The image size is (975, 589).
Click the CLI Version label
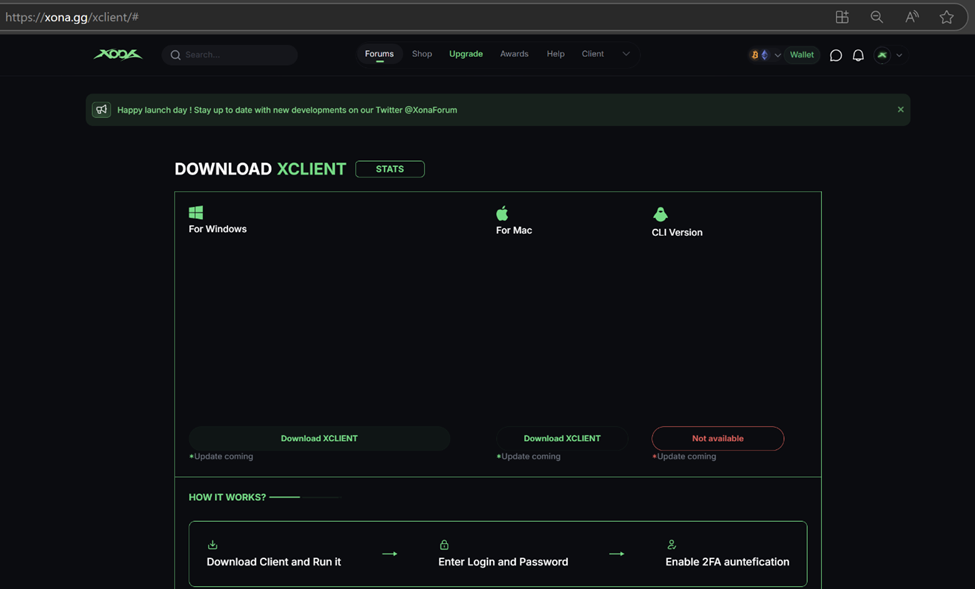click(x=677, y=233)
